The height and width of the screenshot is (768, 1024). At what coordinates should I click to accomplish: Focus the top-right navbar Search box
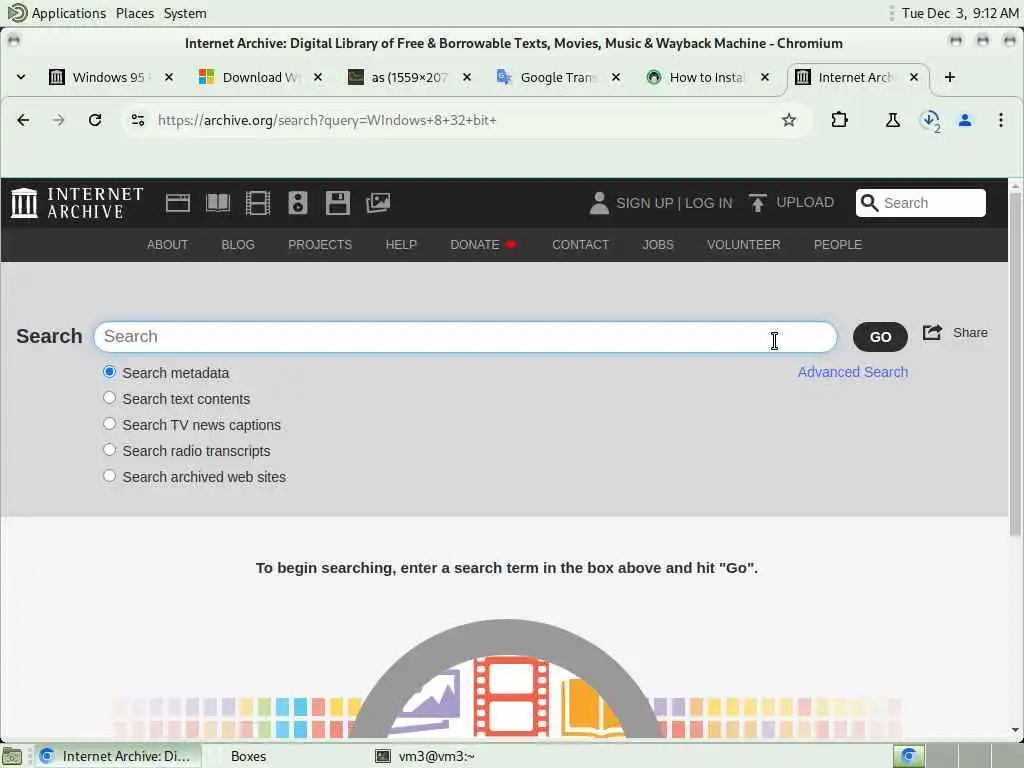pyautogui.click(x=921, y=203)
